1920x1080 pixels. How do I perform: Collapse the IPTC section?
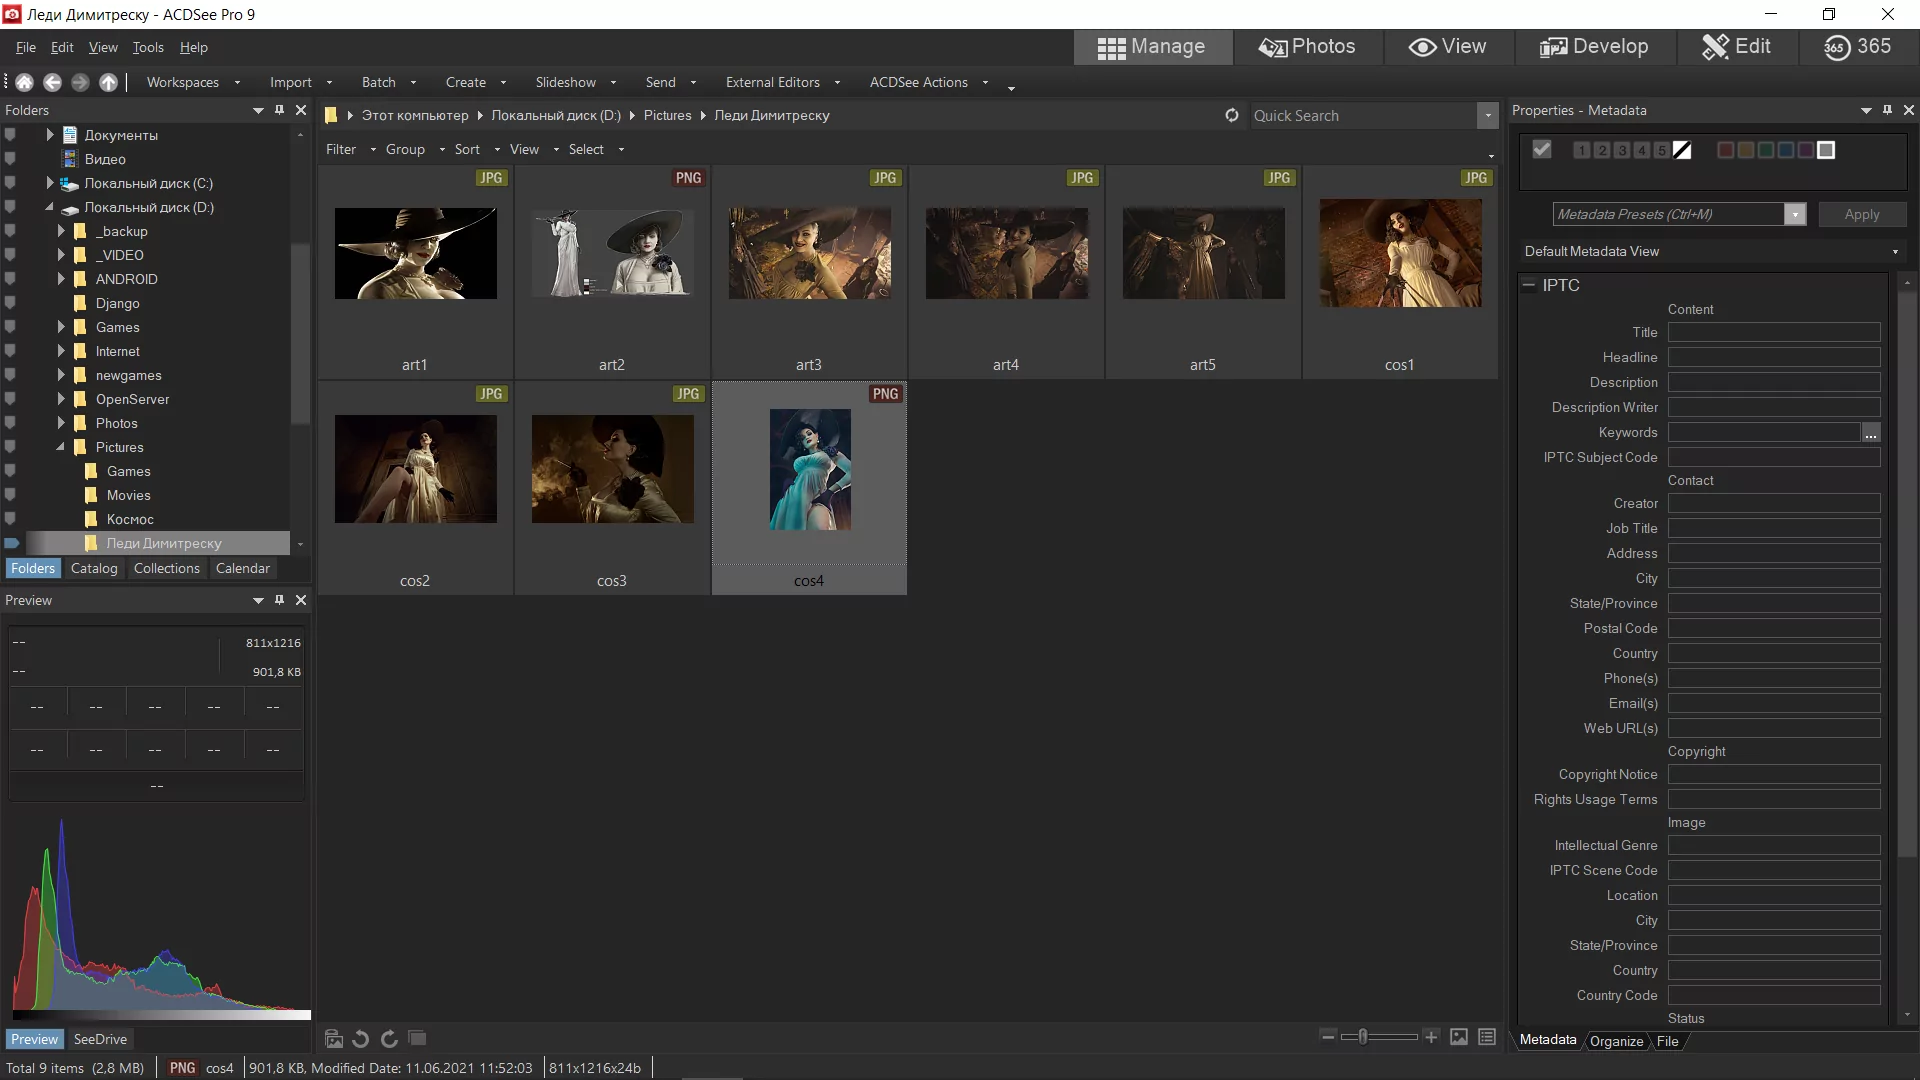coord(1528,285)
